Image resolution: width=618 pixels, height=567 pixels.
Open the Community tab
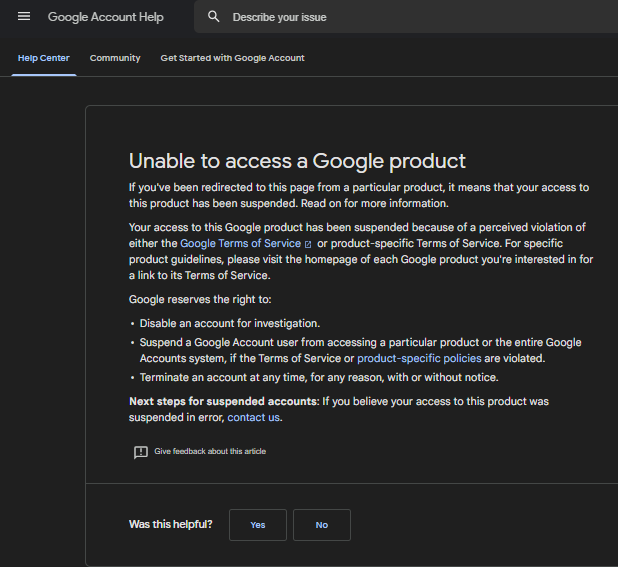click(115, 58)
